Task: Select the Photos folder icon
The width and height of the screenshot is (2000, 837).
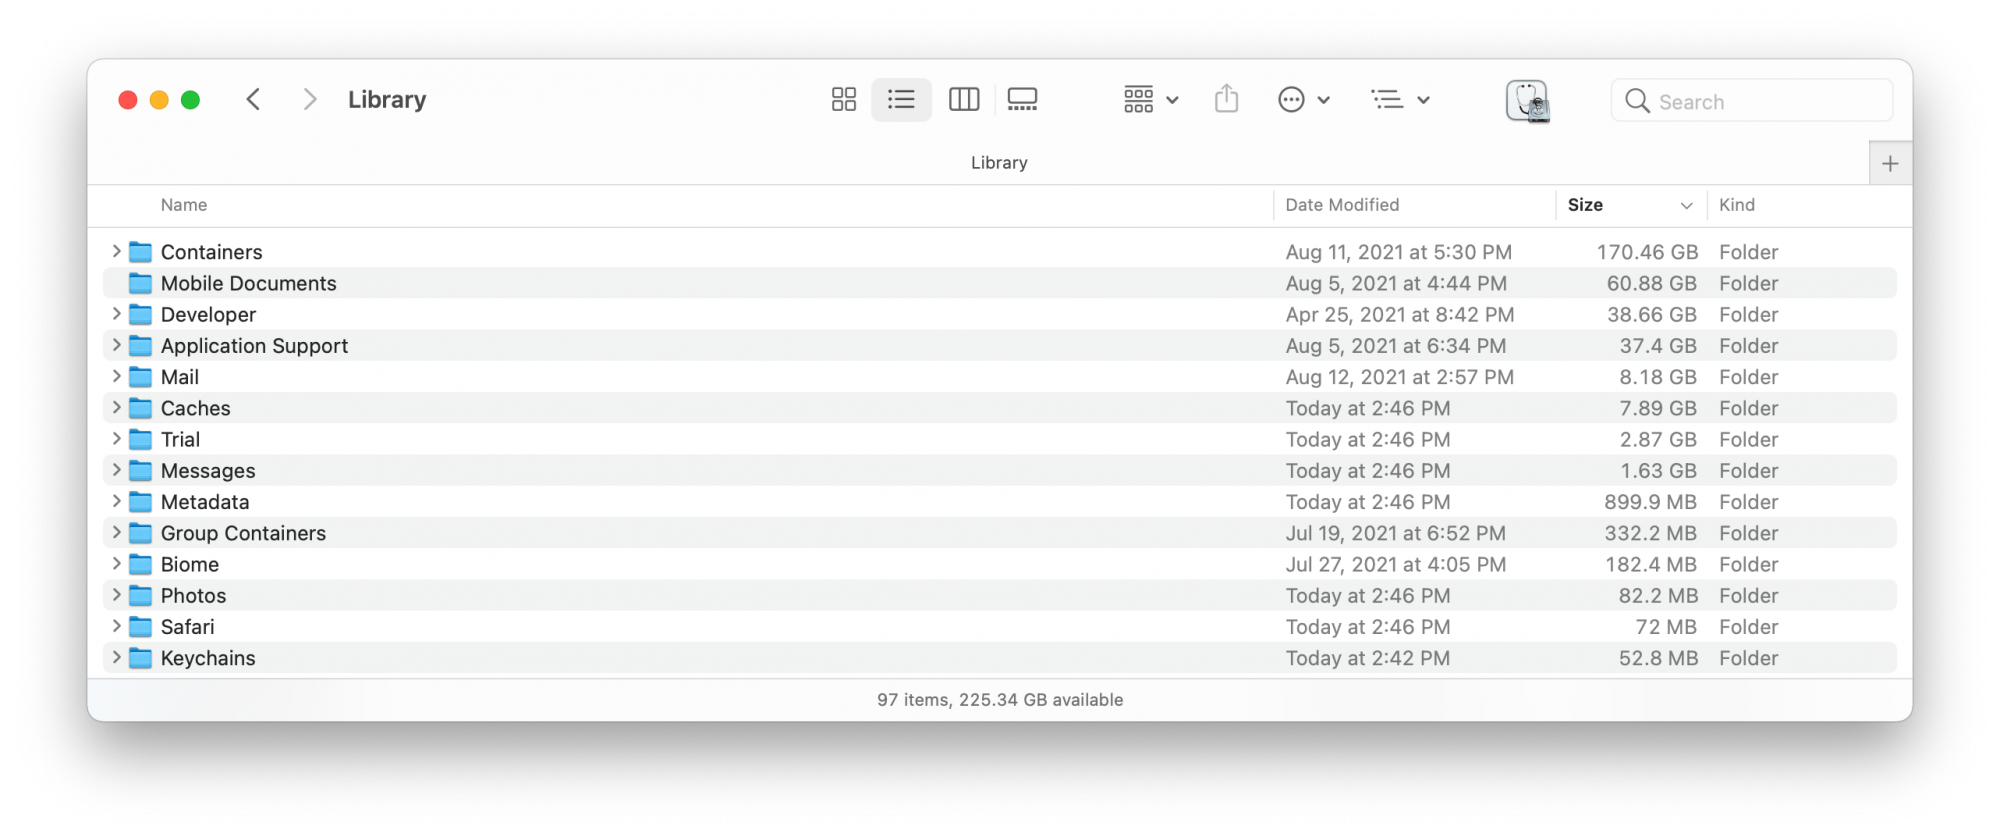Action: click(141, 595)
